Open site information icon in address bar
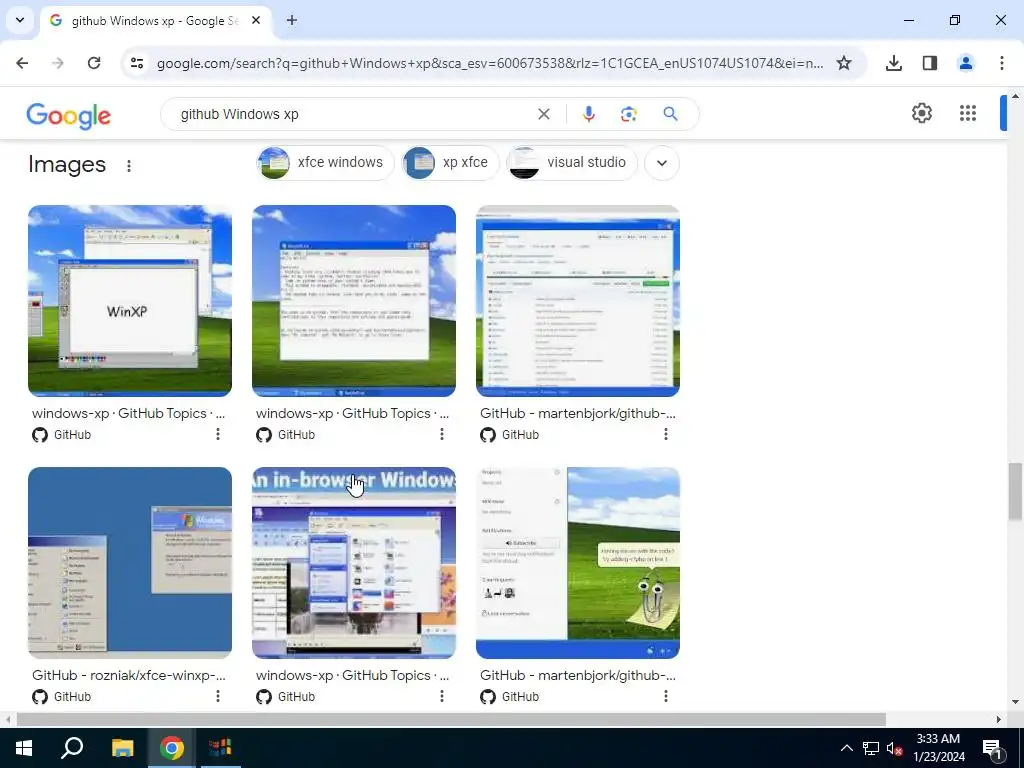This screenshot has width=1024, height=768. (x=136, y=63)
